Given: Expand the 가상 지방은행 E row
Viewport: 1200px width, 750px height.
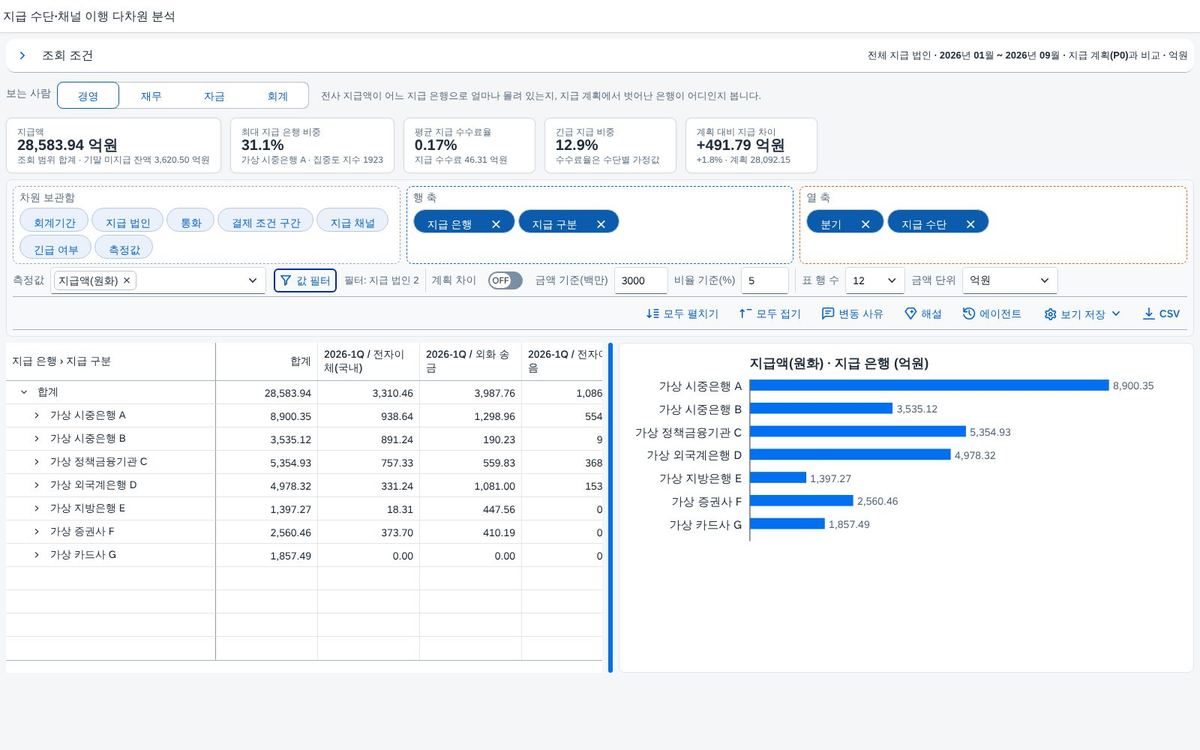Looking at the screenshot, I should (x=37, y=508).
